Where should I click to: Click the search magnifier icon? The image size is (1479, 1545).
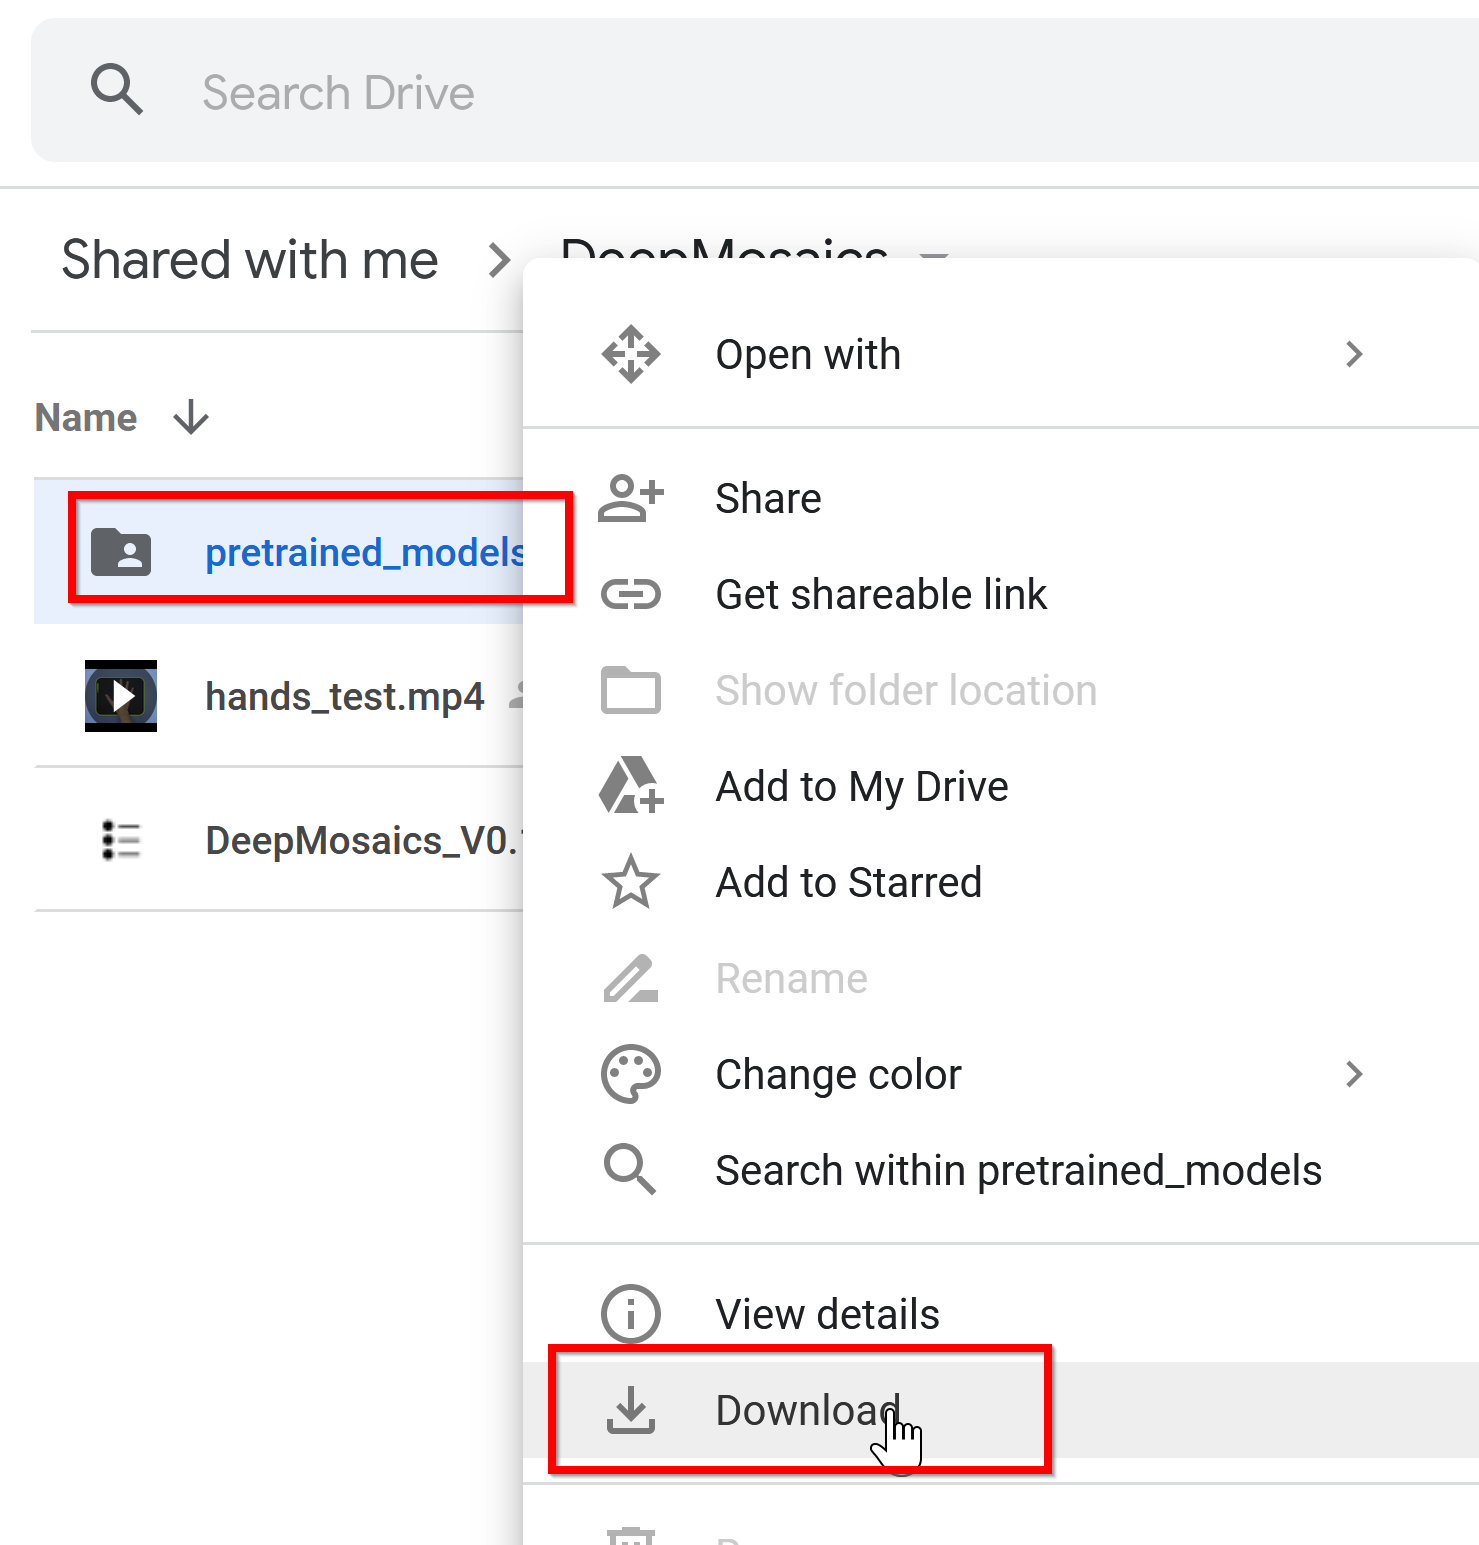click(x=116, y=90)
